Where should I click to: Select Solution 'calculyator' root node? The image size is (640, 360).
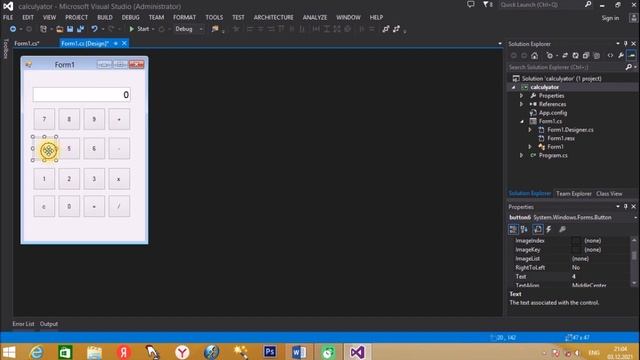tap(561, 78)
